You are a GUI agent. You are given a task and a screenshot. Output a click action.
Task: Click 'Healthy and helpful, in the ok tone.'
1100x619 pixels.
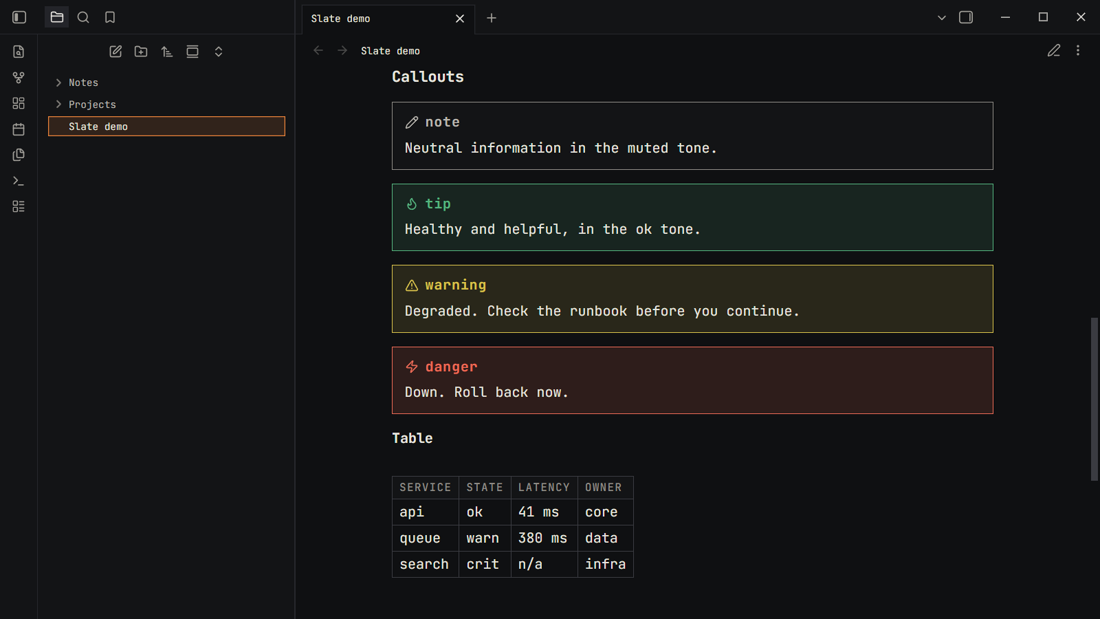[x=553, y=229]
